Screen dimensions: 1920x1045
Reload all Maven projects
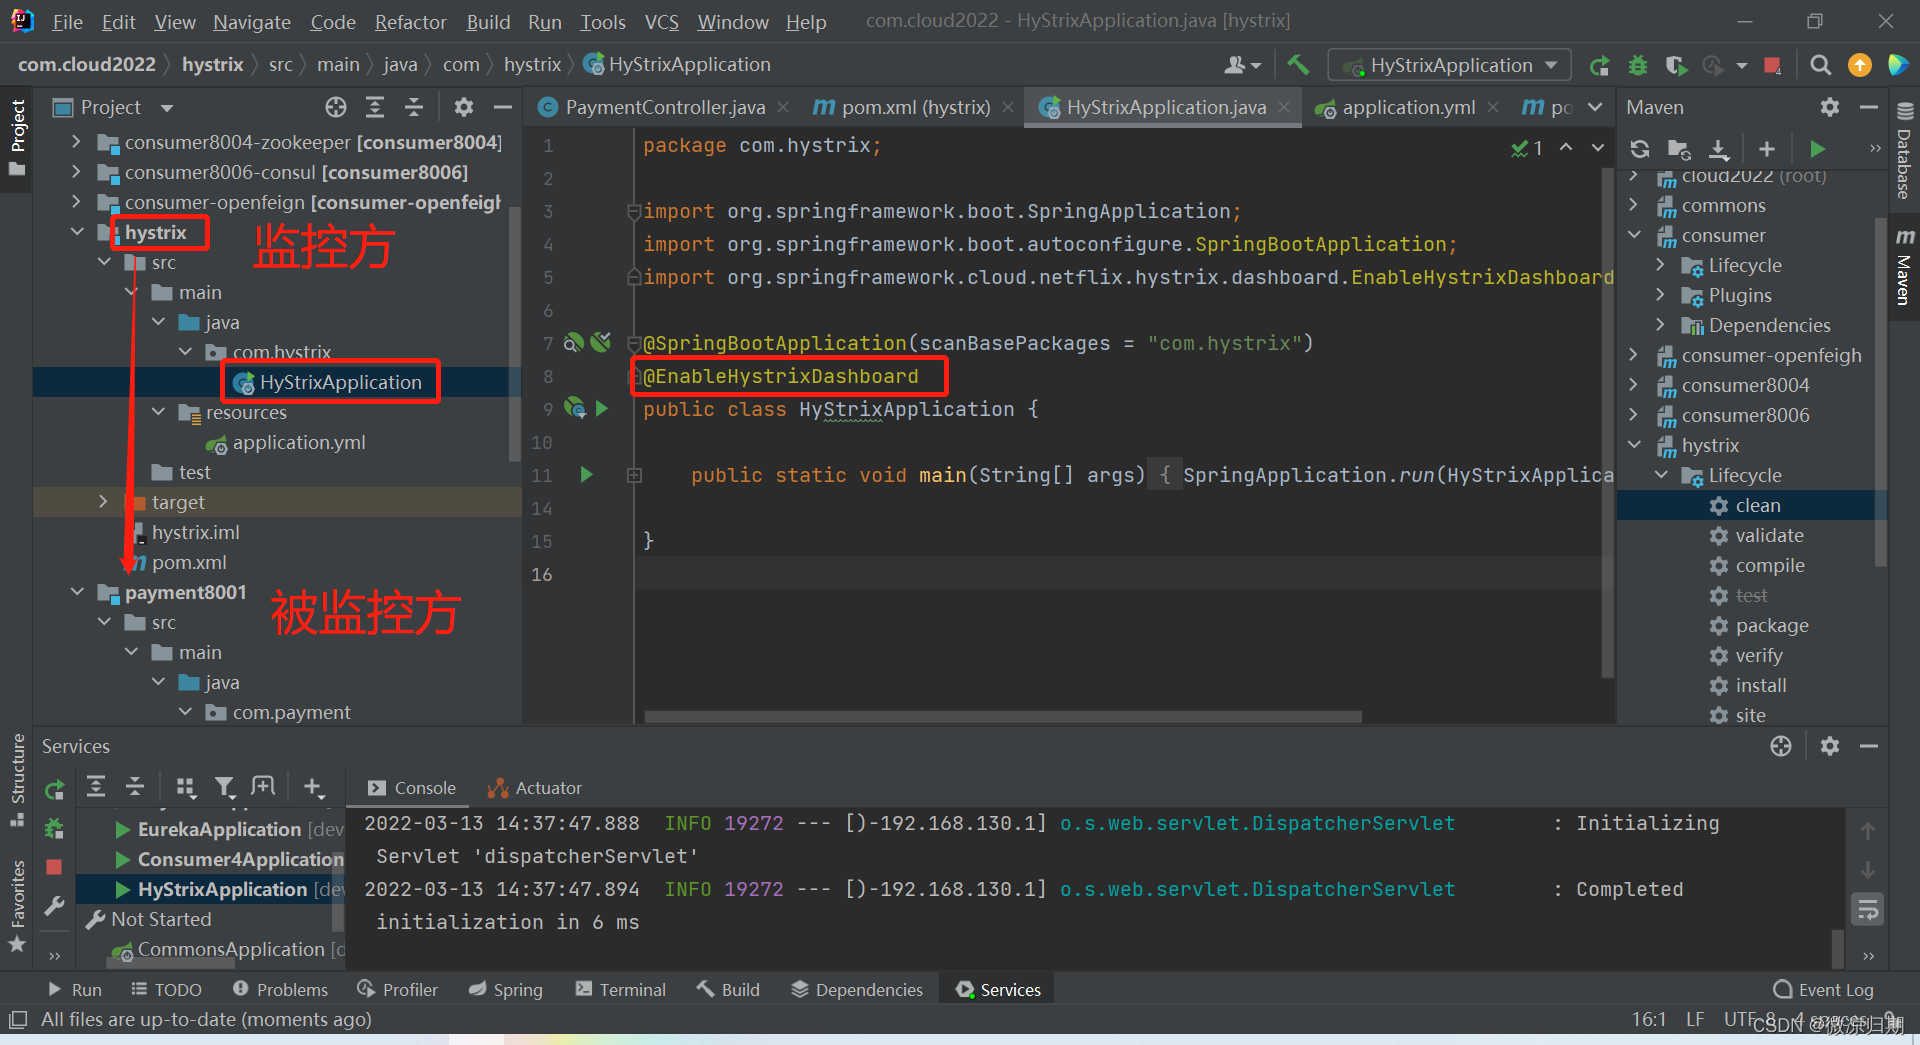(x=1640, y=149)
